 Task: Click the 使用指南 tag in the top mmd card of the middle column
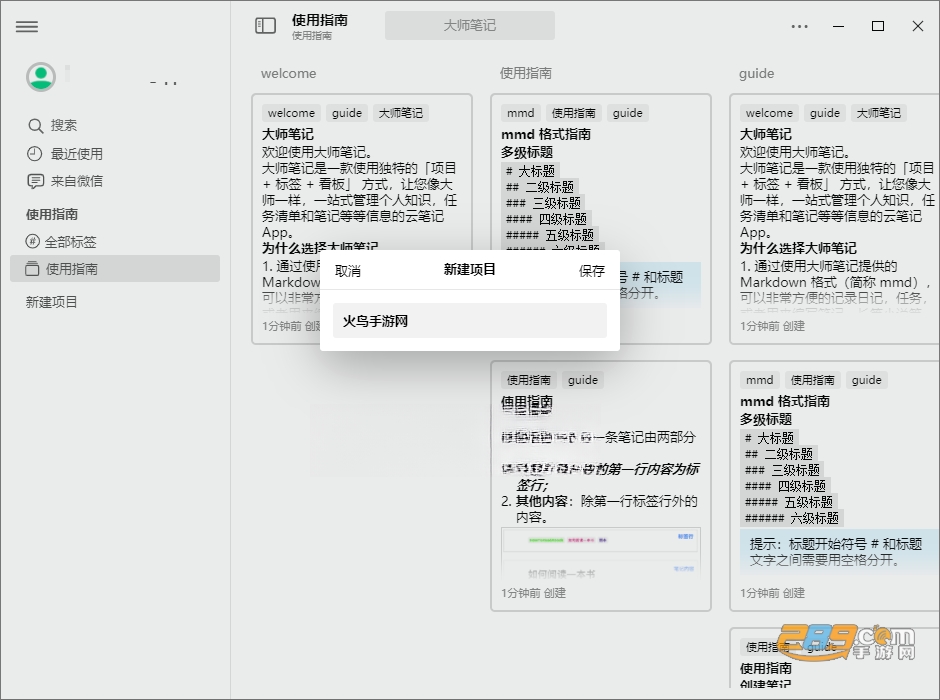[x=573, y=113]
